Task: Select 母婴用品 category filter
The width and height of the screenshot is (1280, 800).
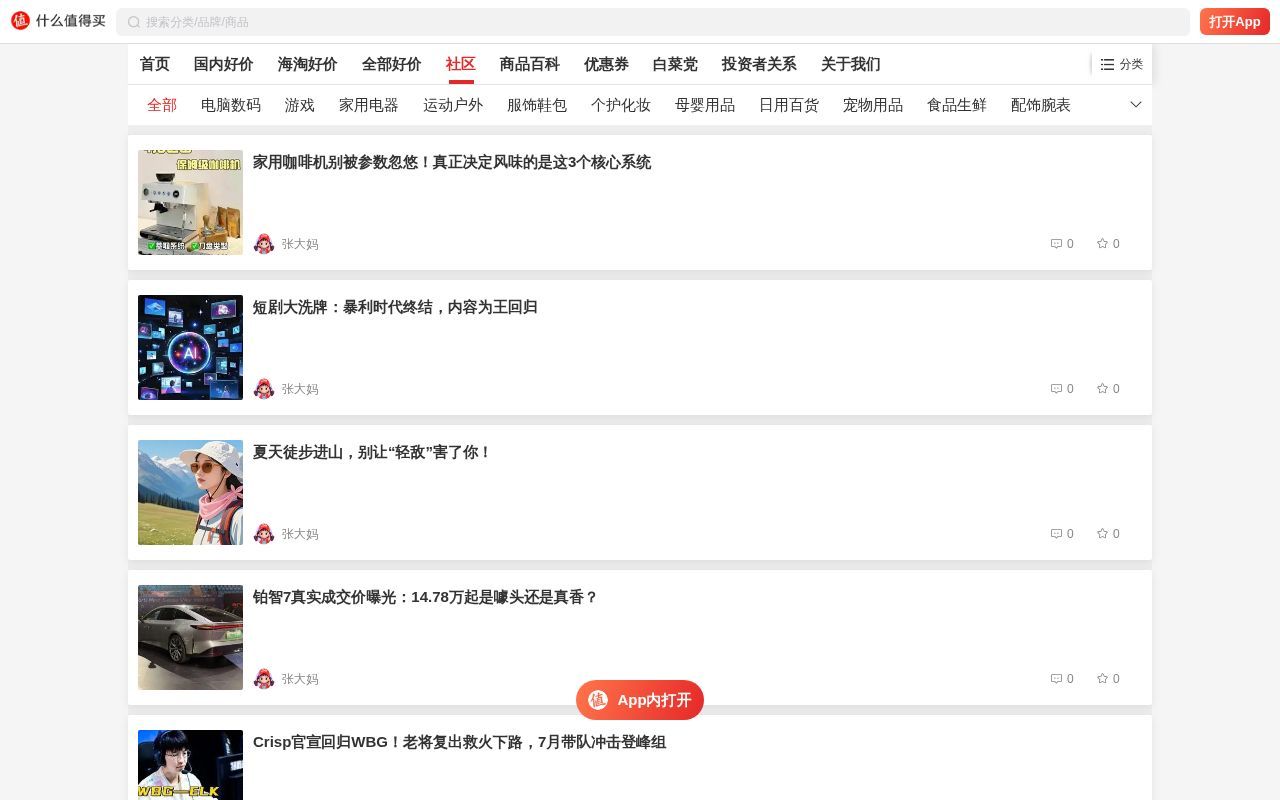Action: click(705, 105)
